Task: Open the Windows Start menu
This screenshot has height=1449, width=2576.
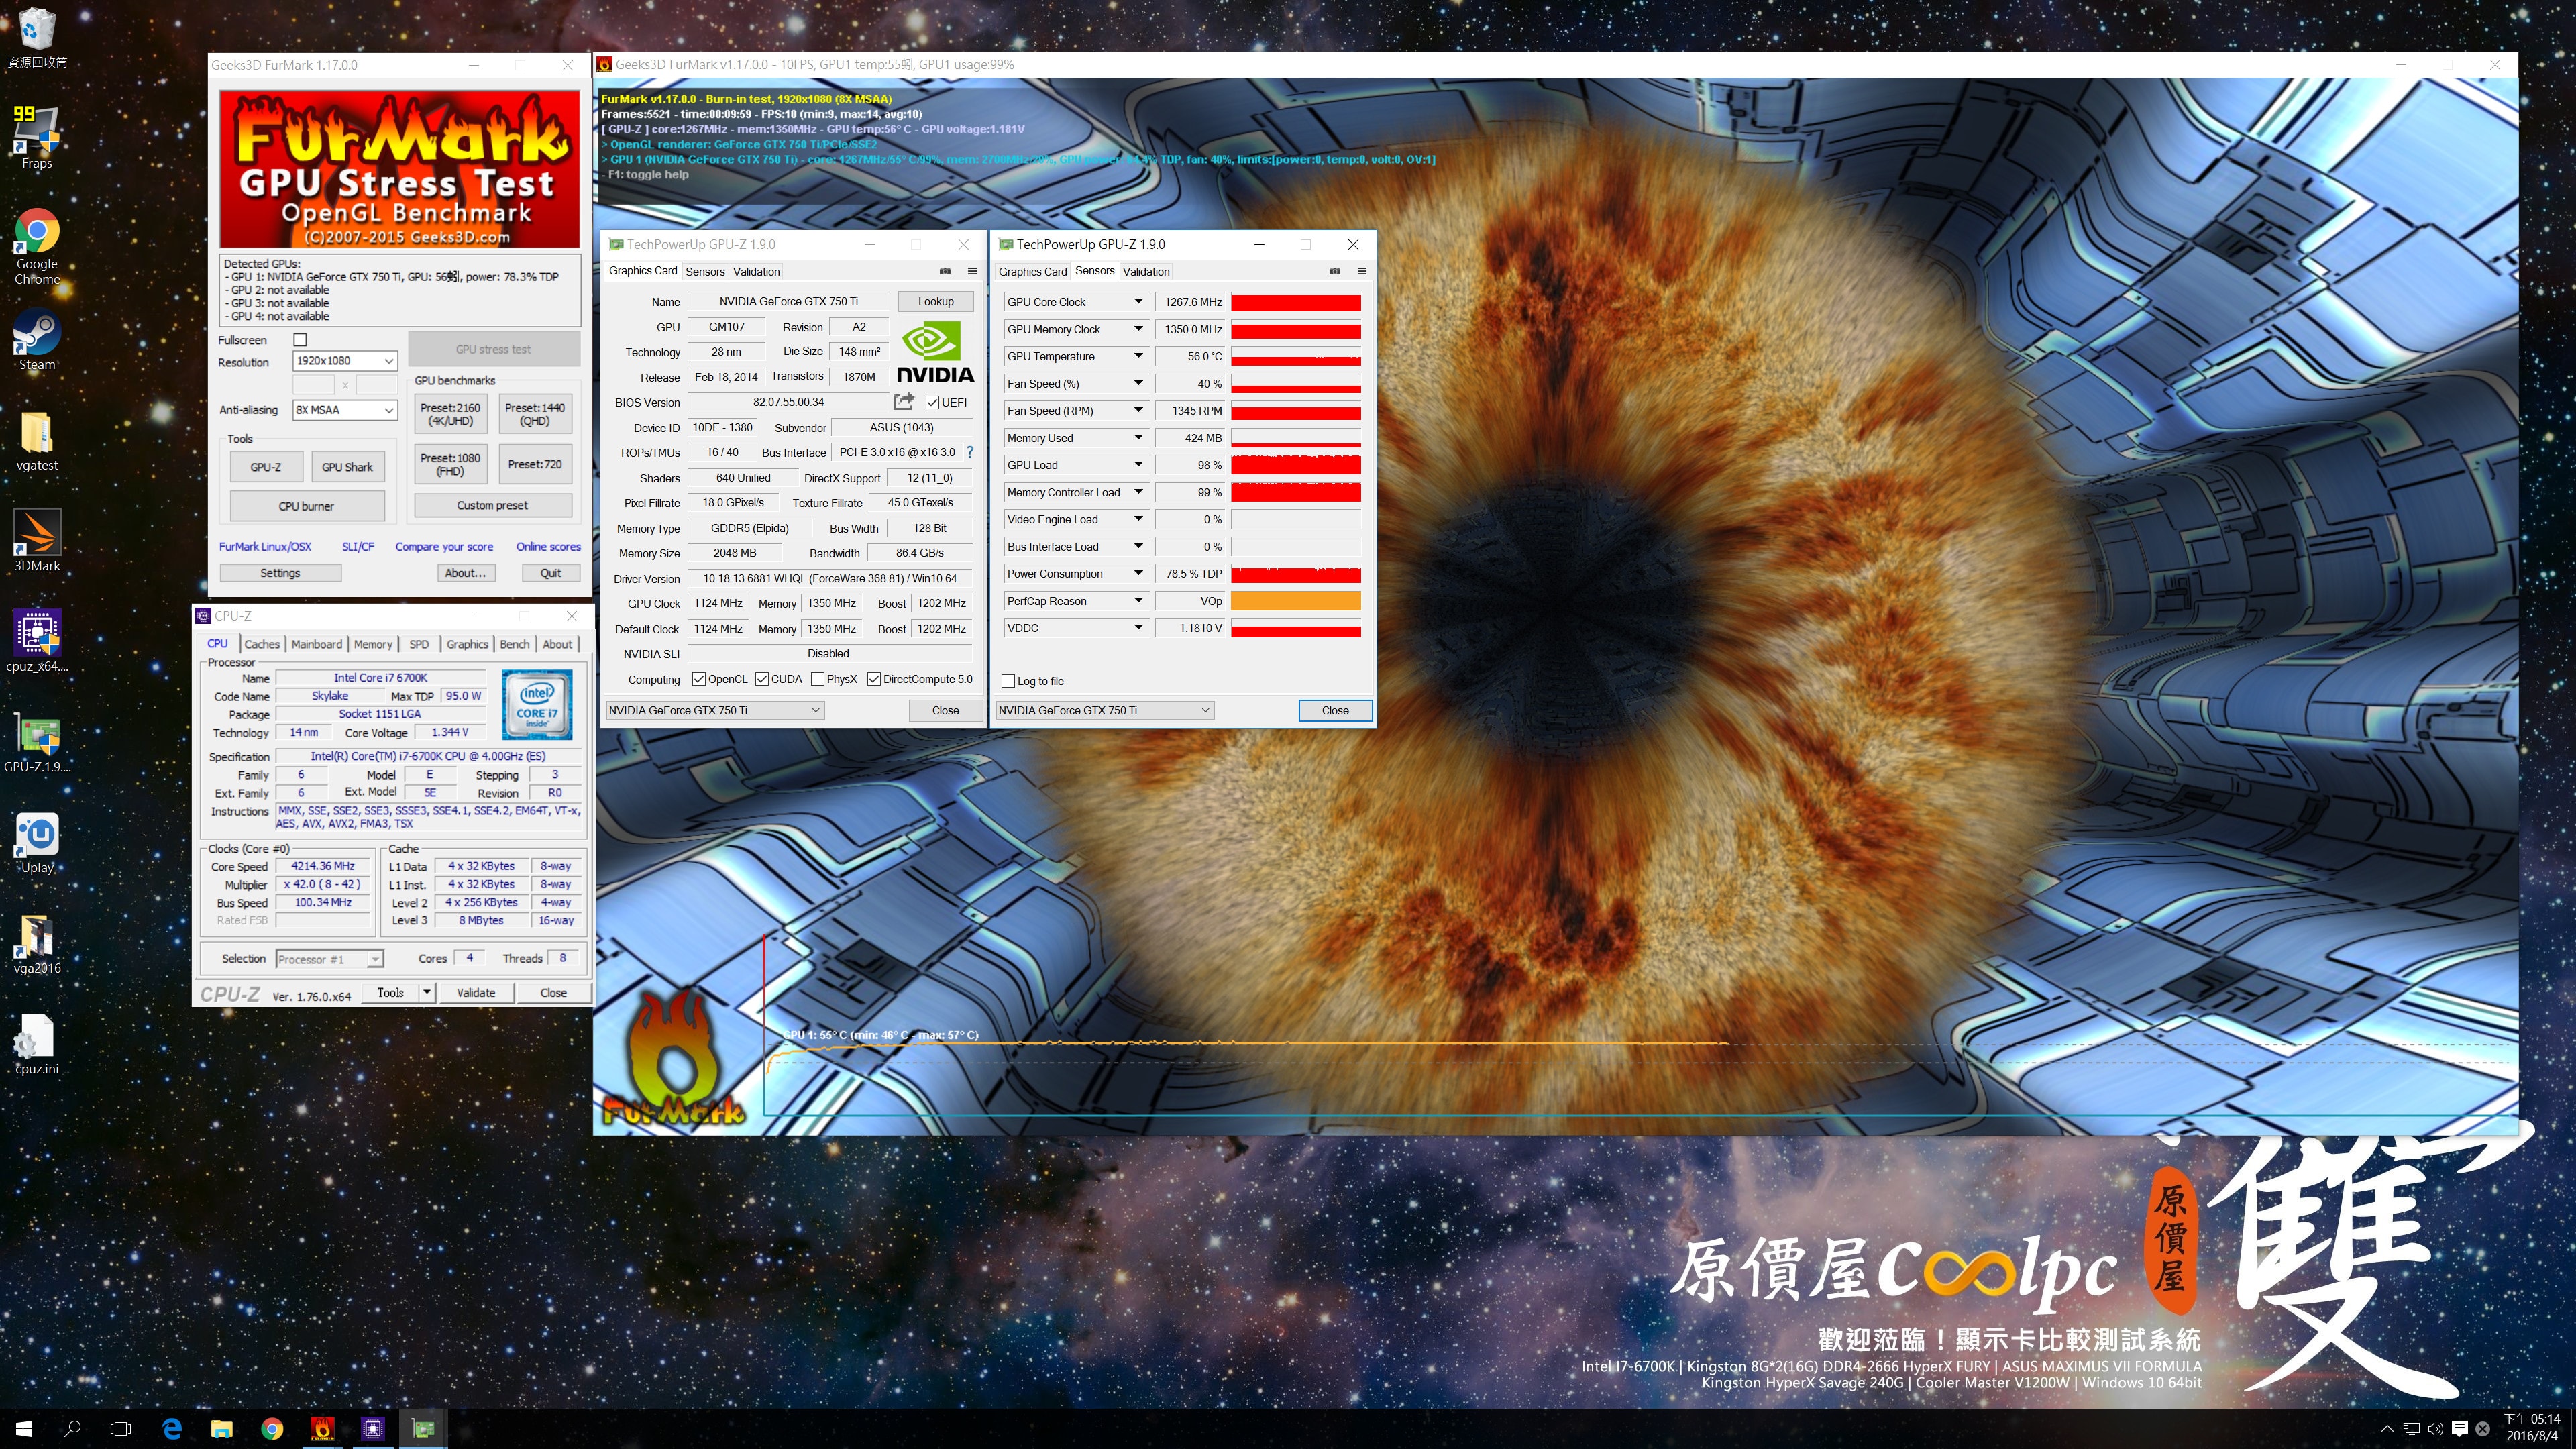Action: pyautogui.click(x=24, y=1429)
